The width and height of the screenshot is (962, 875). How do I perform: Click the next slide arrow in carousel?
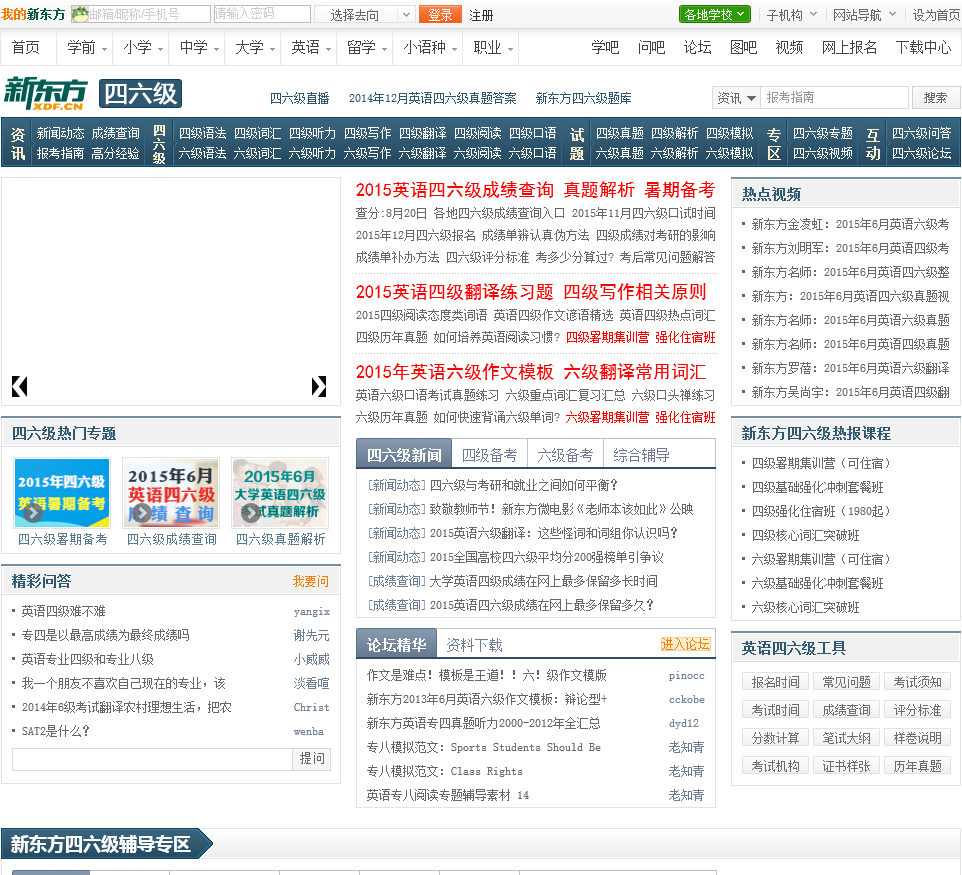318,386
